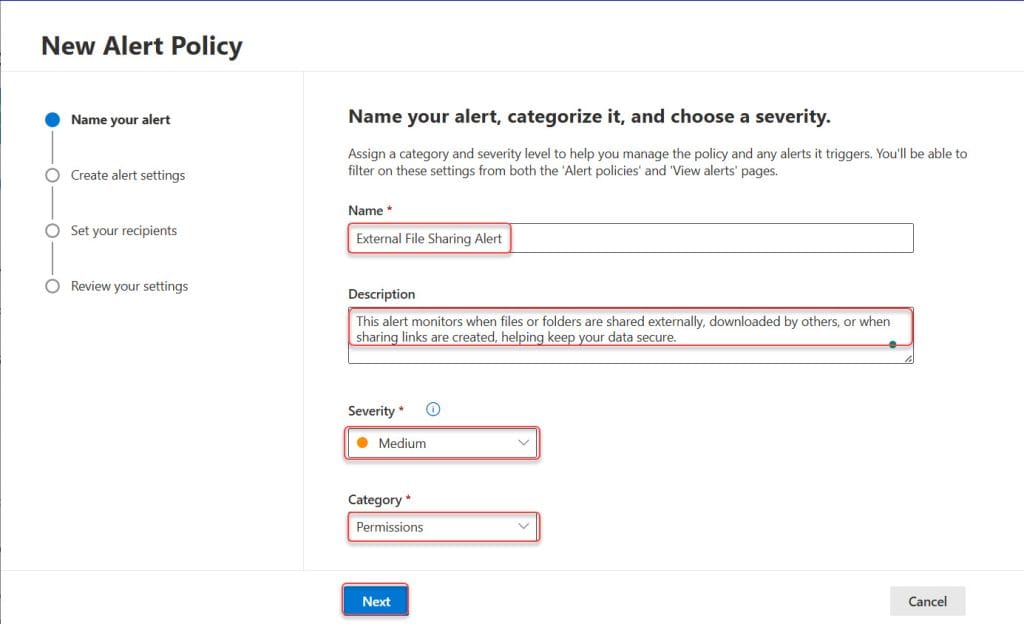Image resolution: width=1024 pixels, height=624 pixels.
Task: Click the New Alert Policy page heading
Action: pyautogui.click(x=141, y=45)
